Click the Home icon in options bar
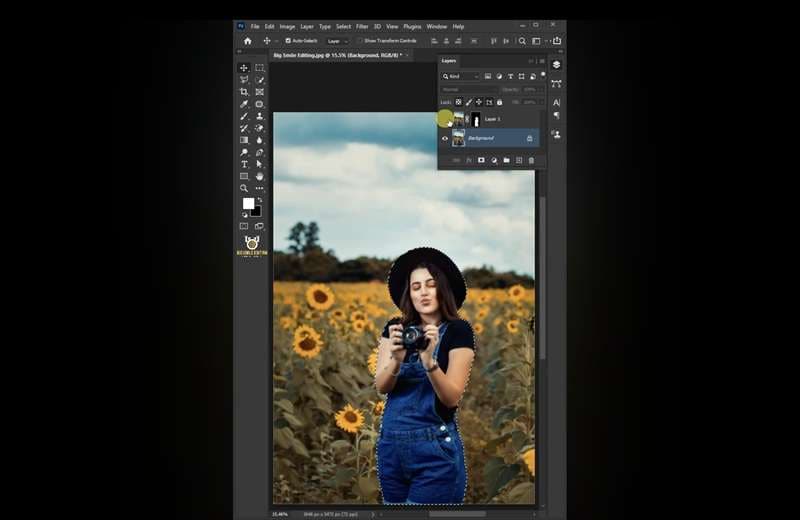The width and height of the screenshot is (800, 520). pos(247,41)
